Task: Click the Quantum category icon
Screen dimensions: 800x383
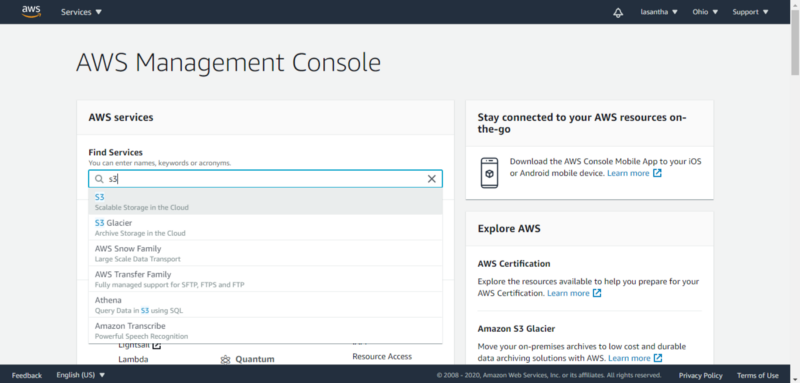Action: coord(225,360)
